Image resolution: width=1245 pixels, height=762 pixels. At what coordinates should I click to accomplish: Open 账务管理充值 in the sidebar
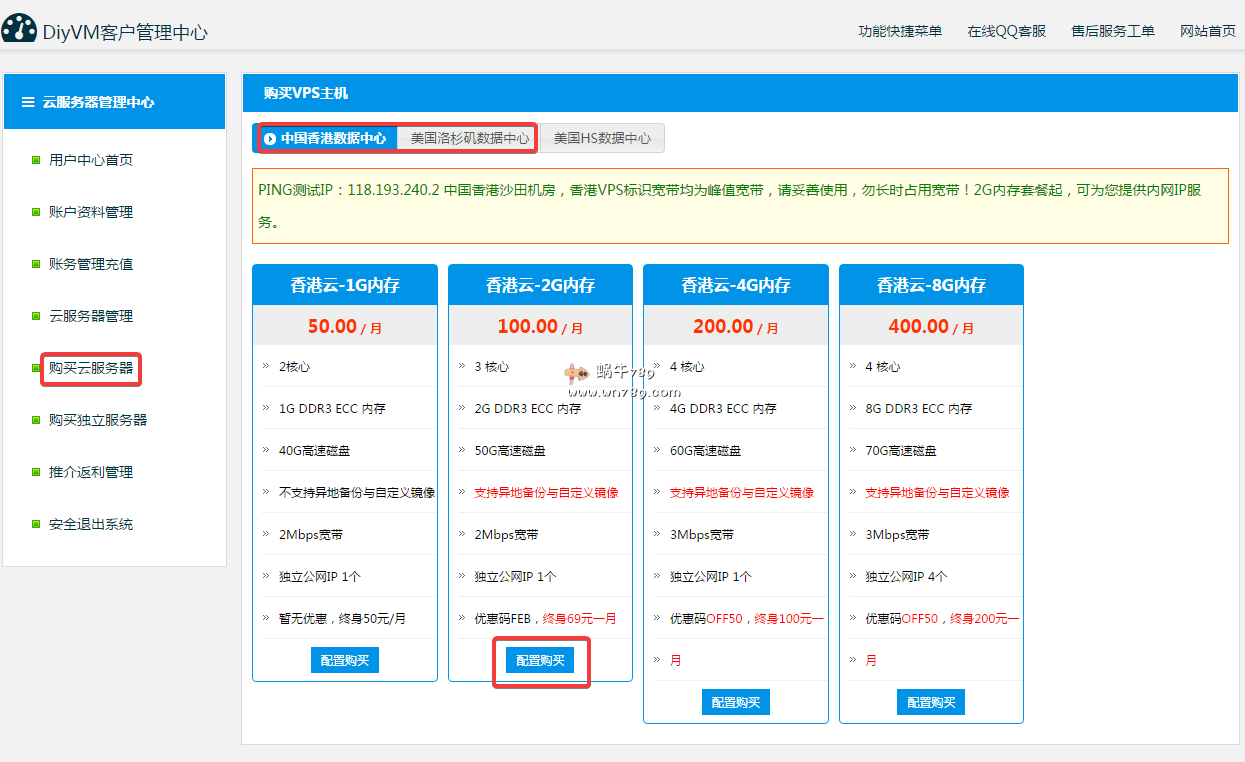click(91, 264)
